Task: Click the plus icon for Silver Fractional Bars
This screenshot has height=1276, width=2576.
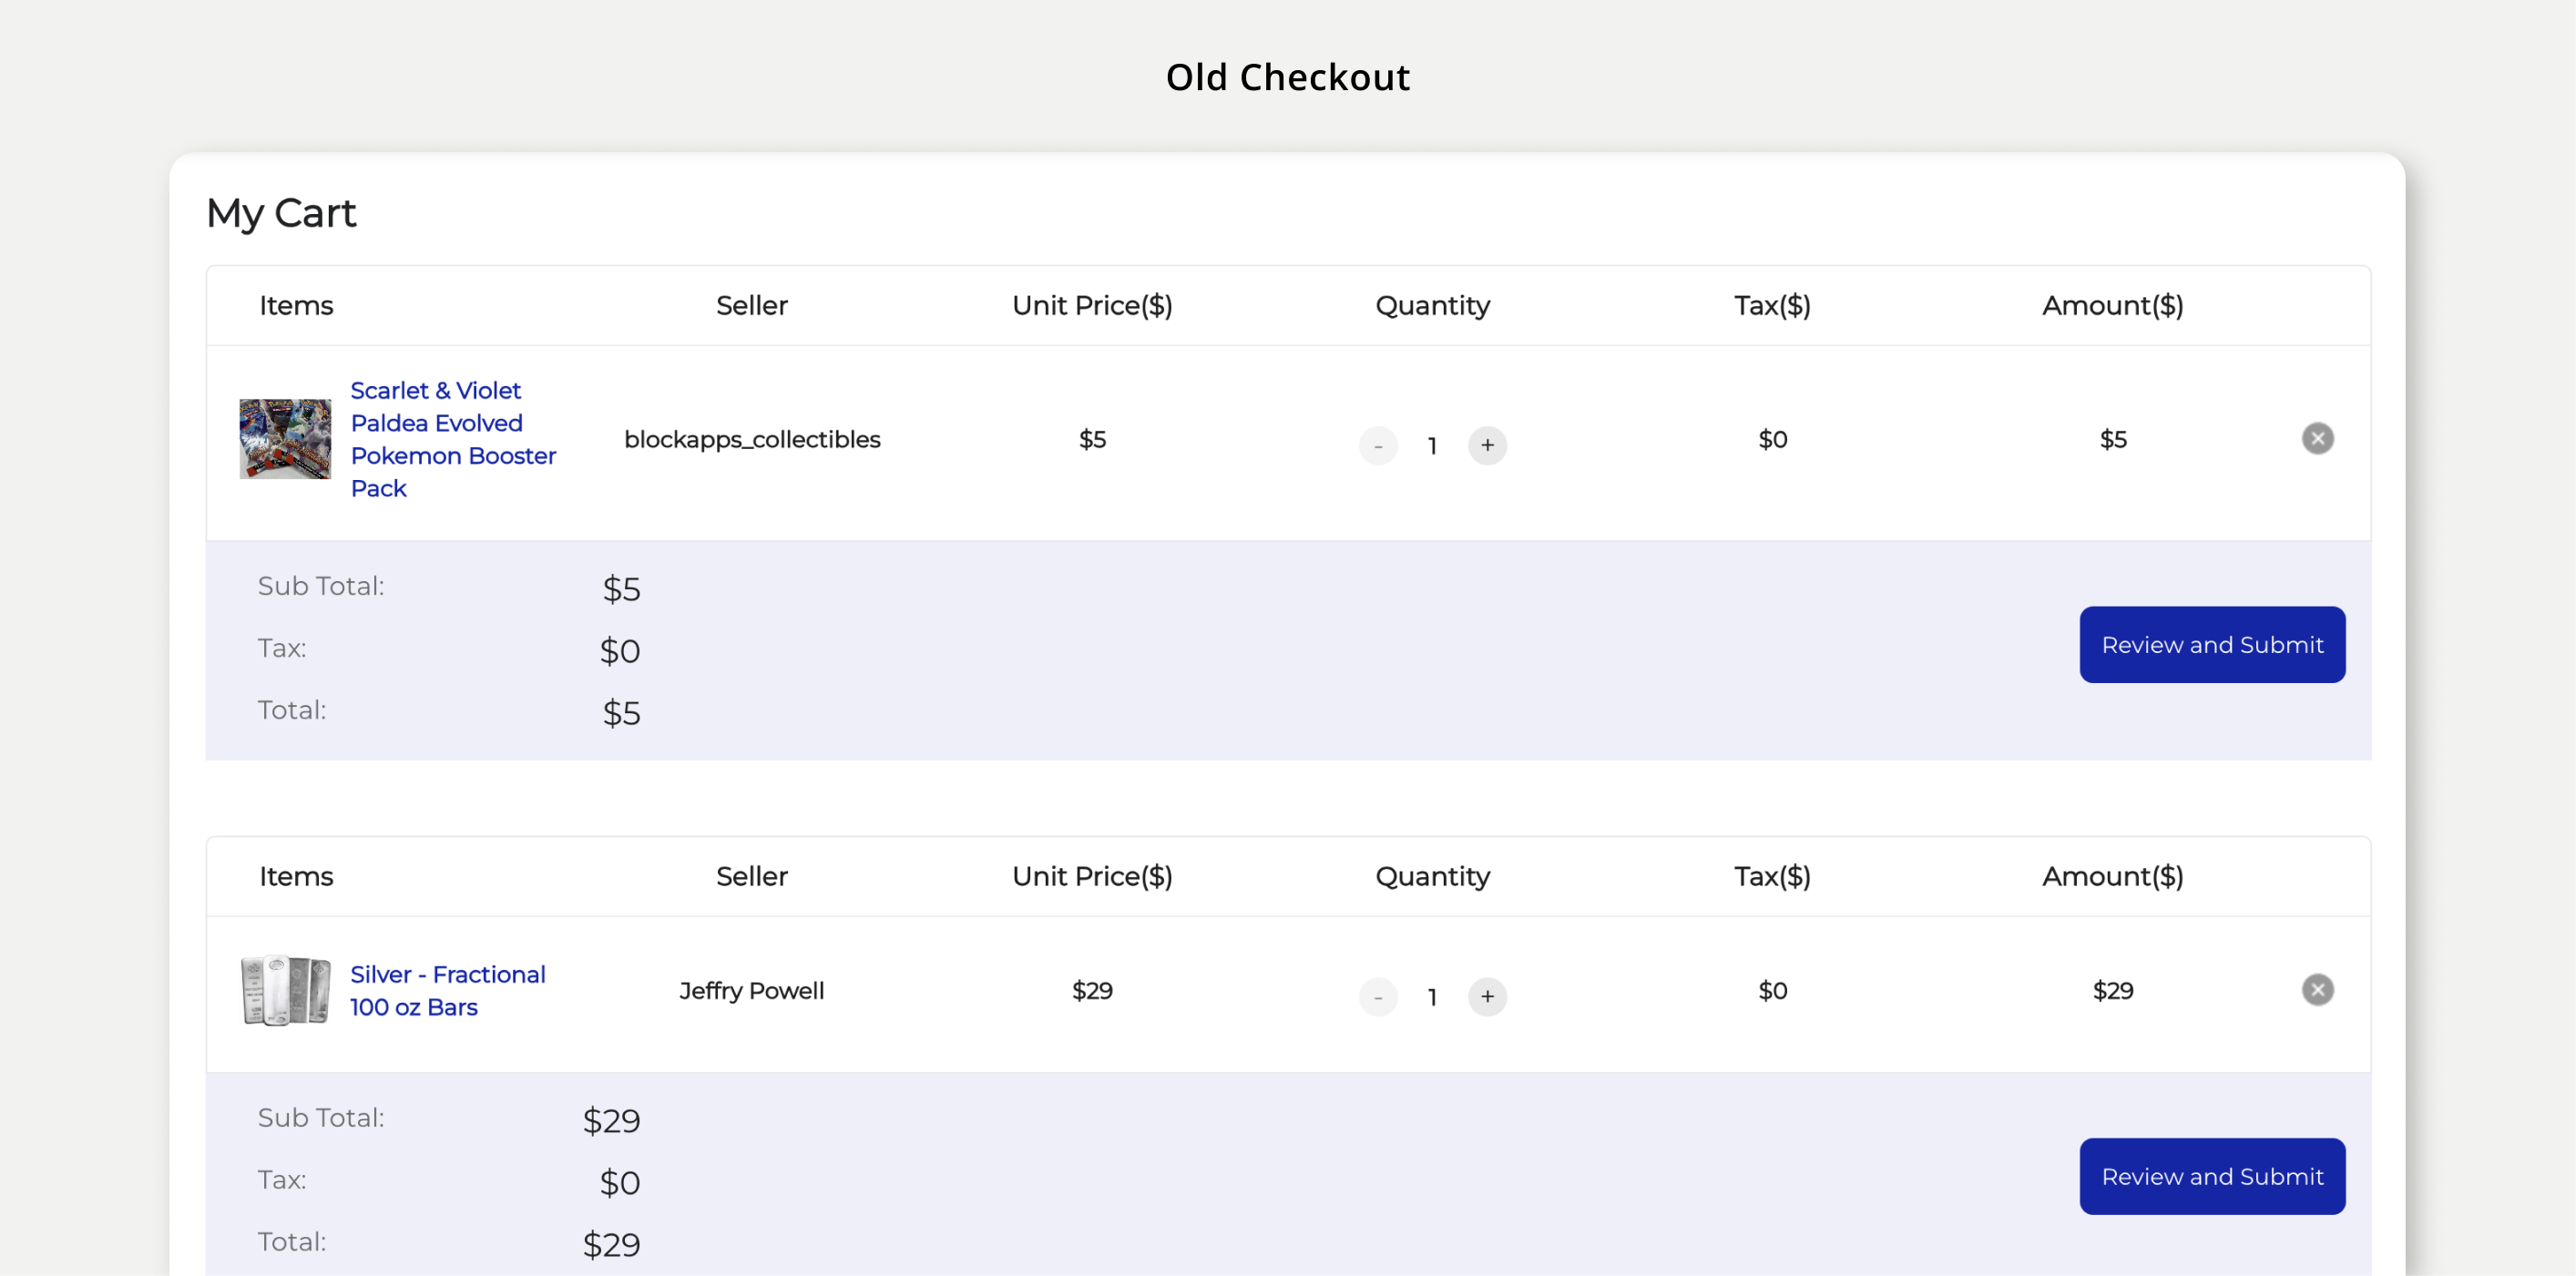Action: (x=1488, y=997)
